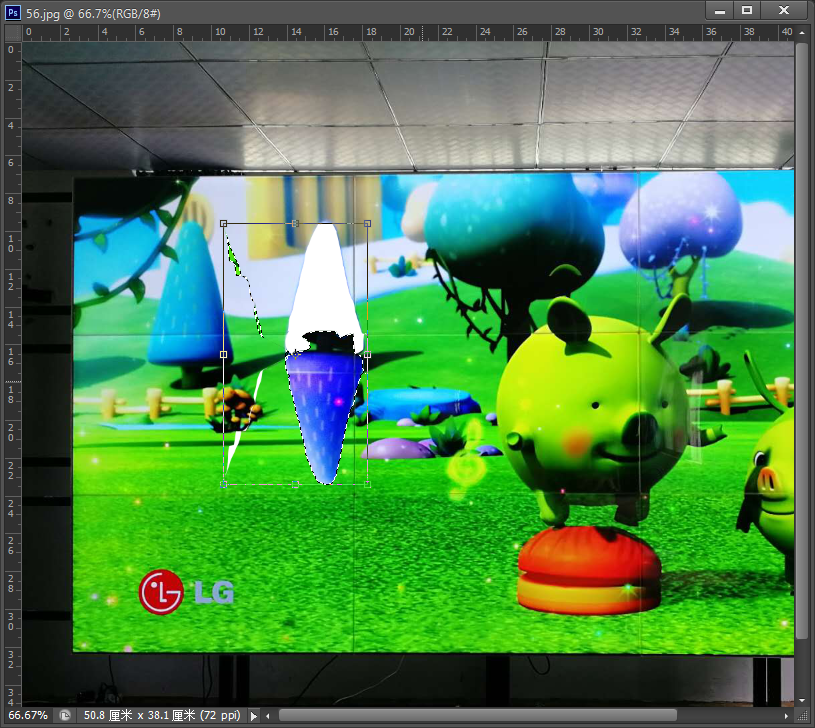Open the status bar options arrow
815x728 pixels.
pos(254,715)
